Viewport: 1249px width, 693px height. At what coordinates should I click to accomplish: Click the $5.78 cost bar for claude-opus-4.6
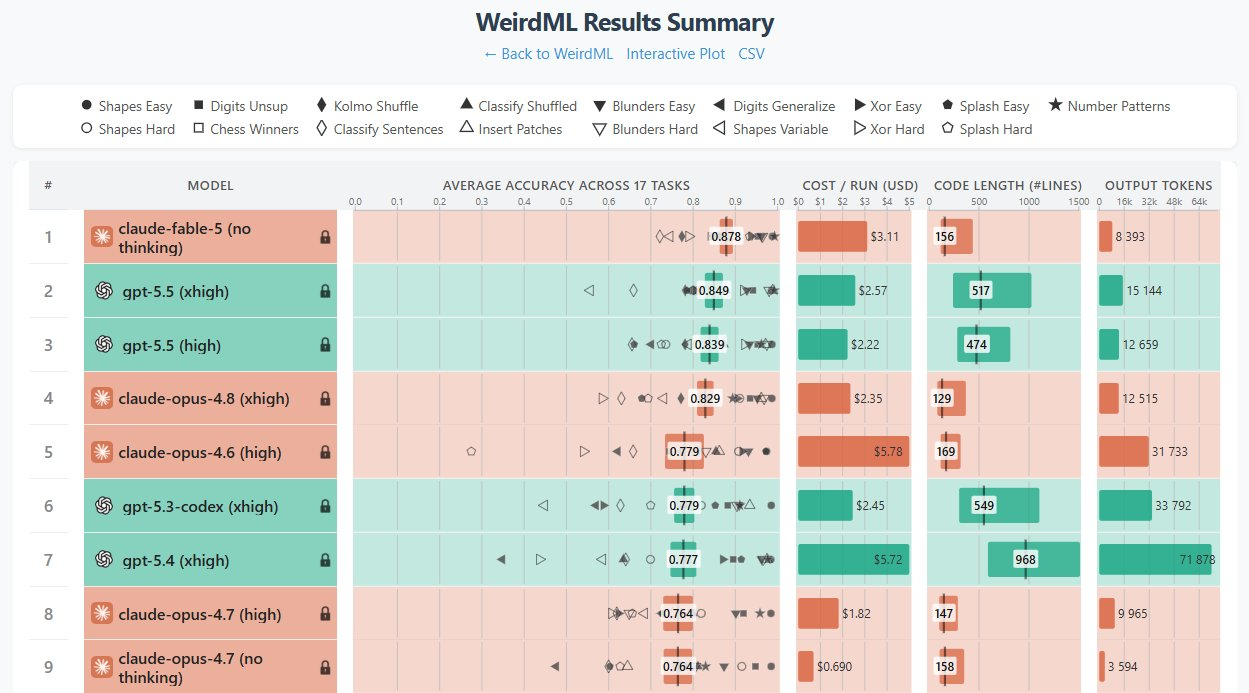point(853,452)
